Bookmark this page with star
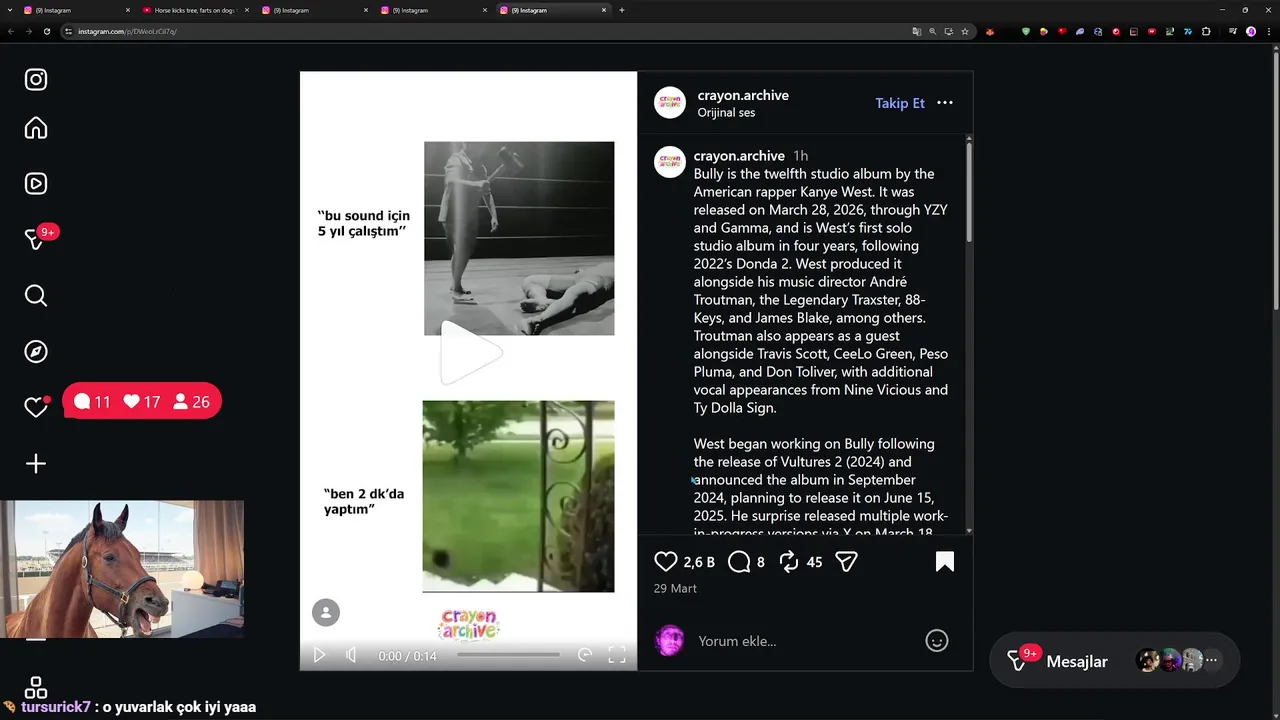This screenshot has width=1280, height=720. tap(965, 31)
